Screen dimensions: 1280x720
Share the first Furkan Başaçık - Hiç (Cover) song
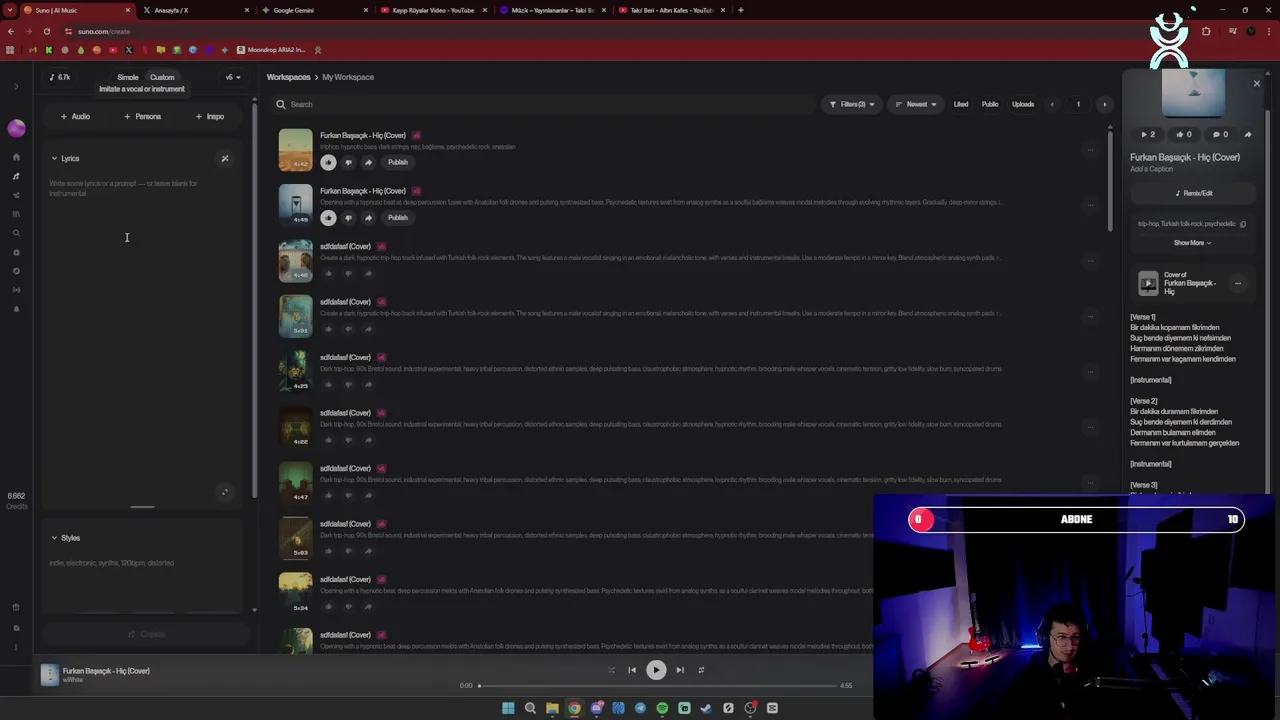(368, 162)
